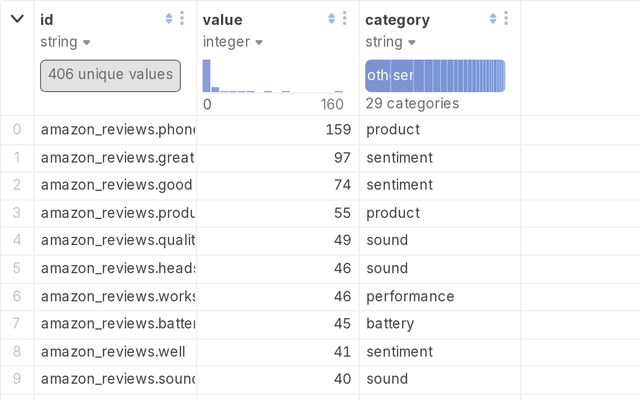
Task: Open the category column options menu
Action: [x=506, y=18]
